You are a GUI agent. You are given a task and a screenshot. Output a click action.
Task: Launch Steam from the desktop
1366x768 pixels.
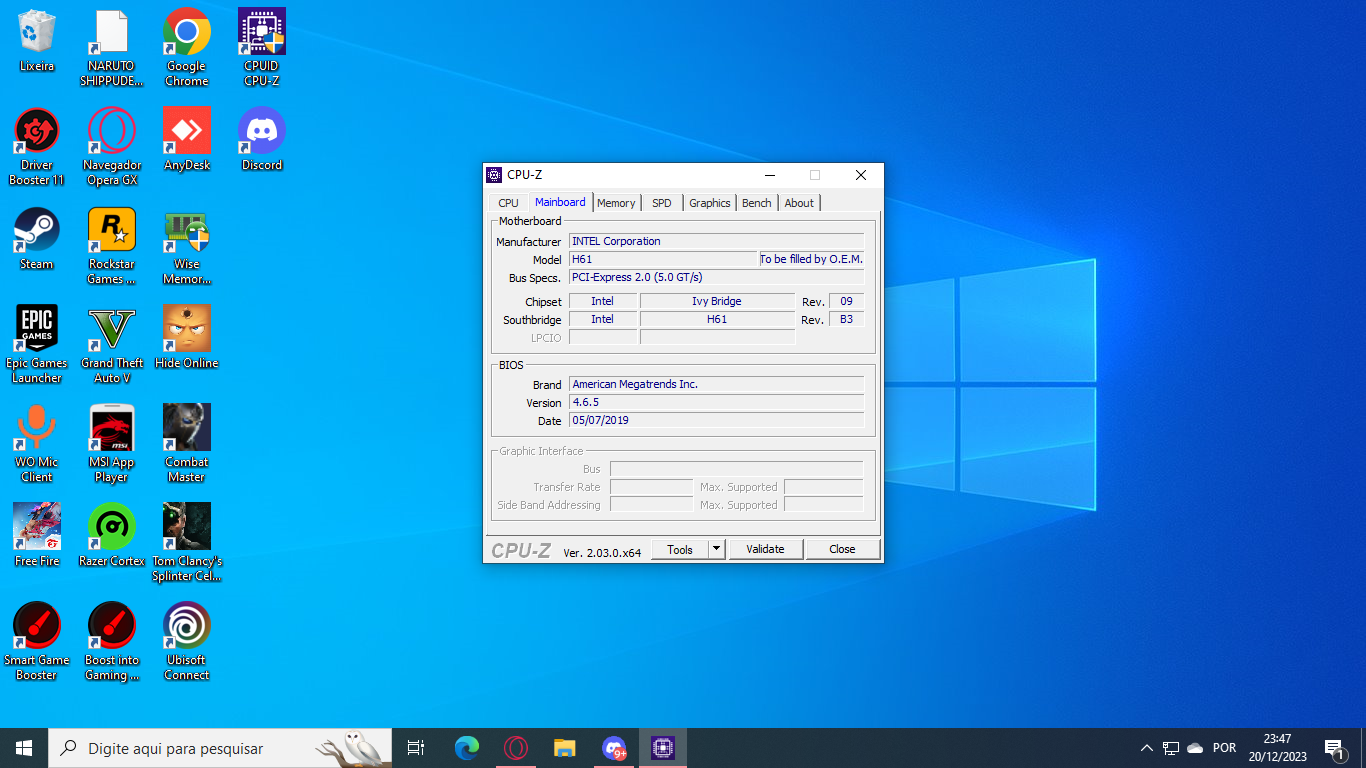point(37,238)
